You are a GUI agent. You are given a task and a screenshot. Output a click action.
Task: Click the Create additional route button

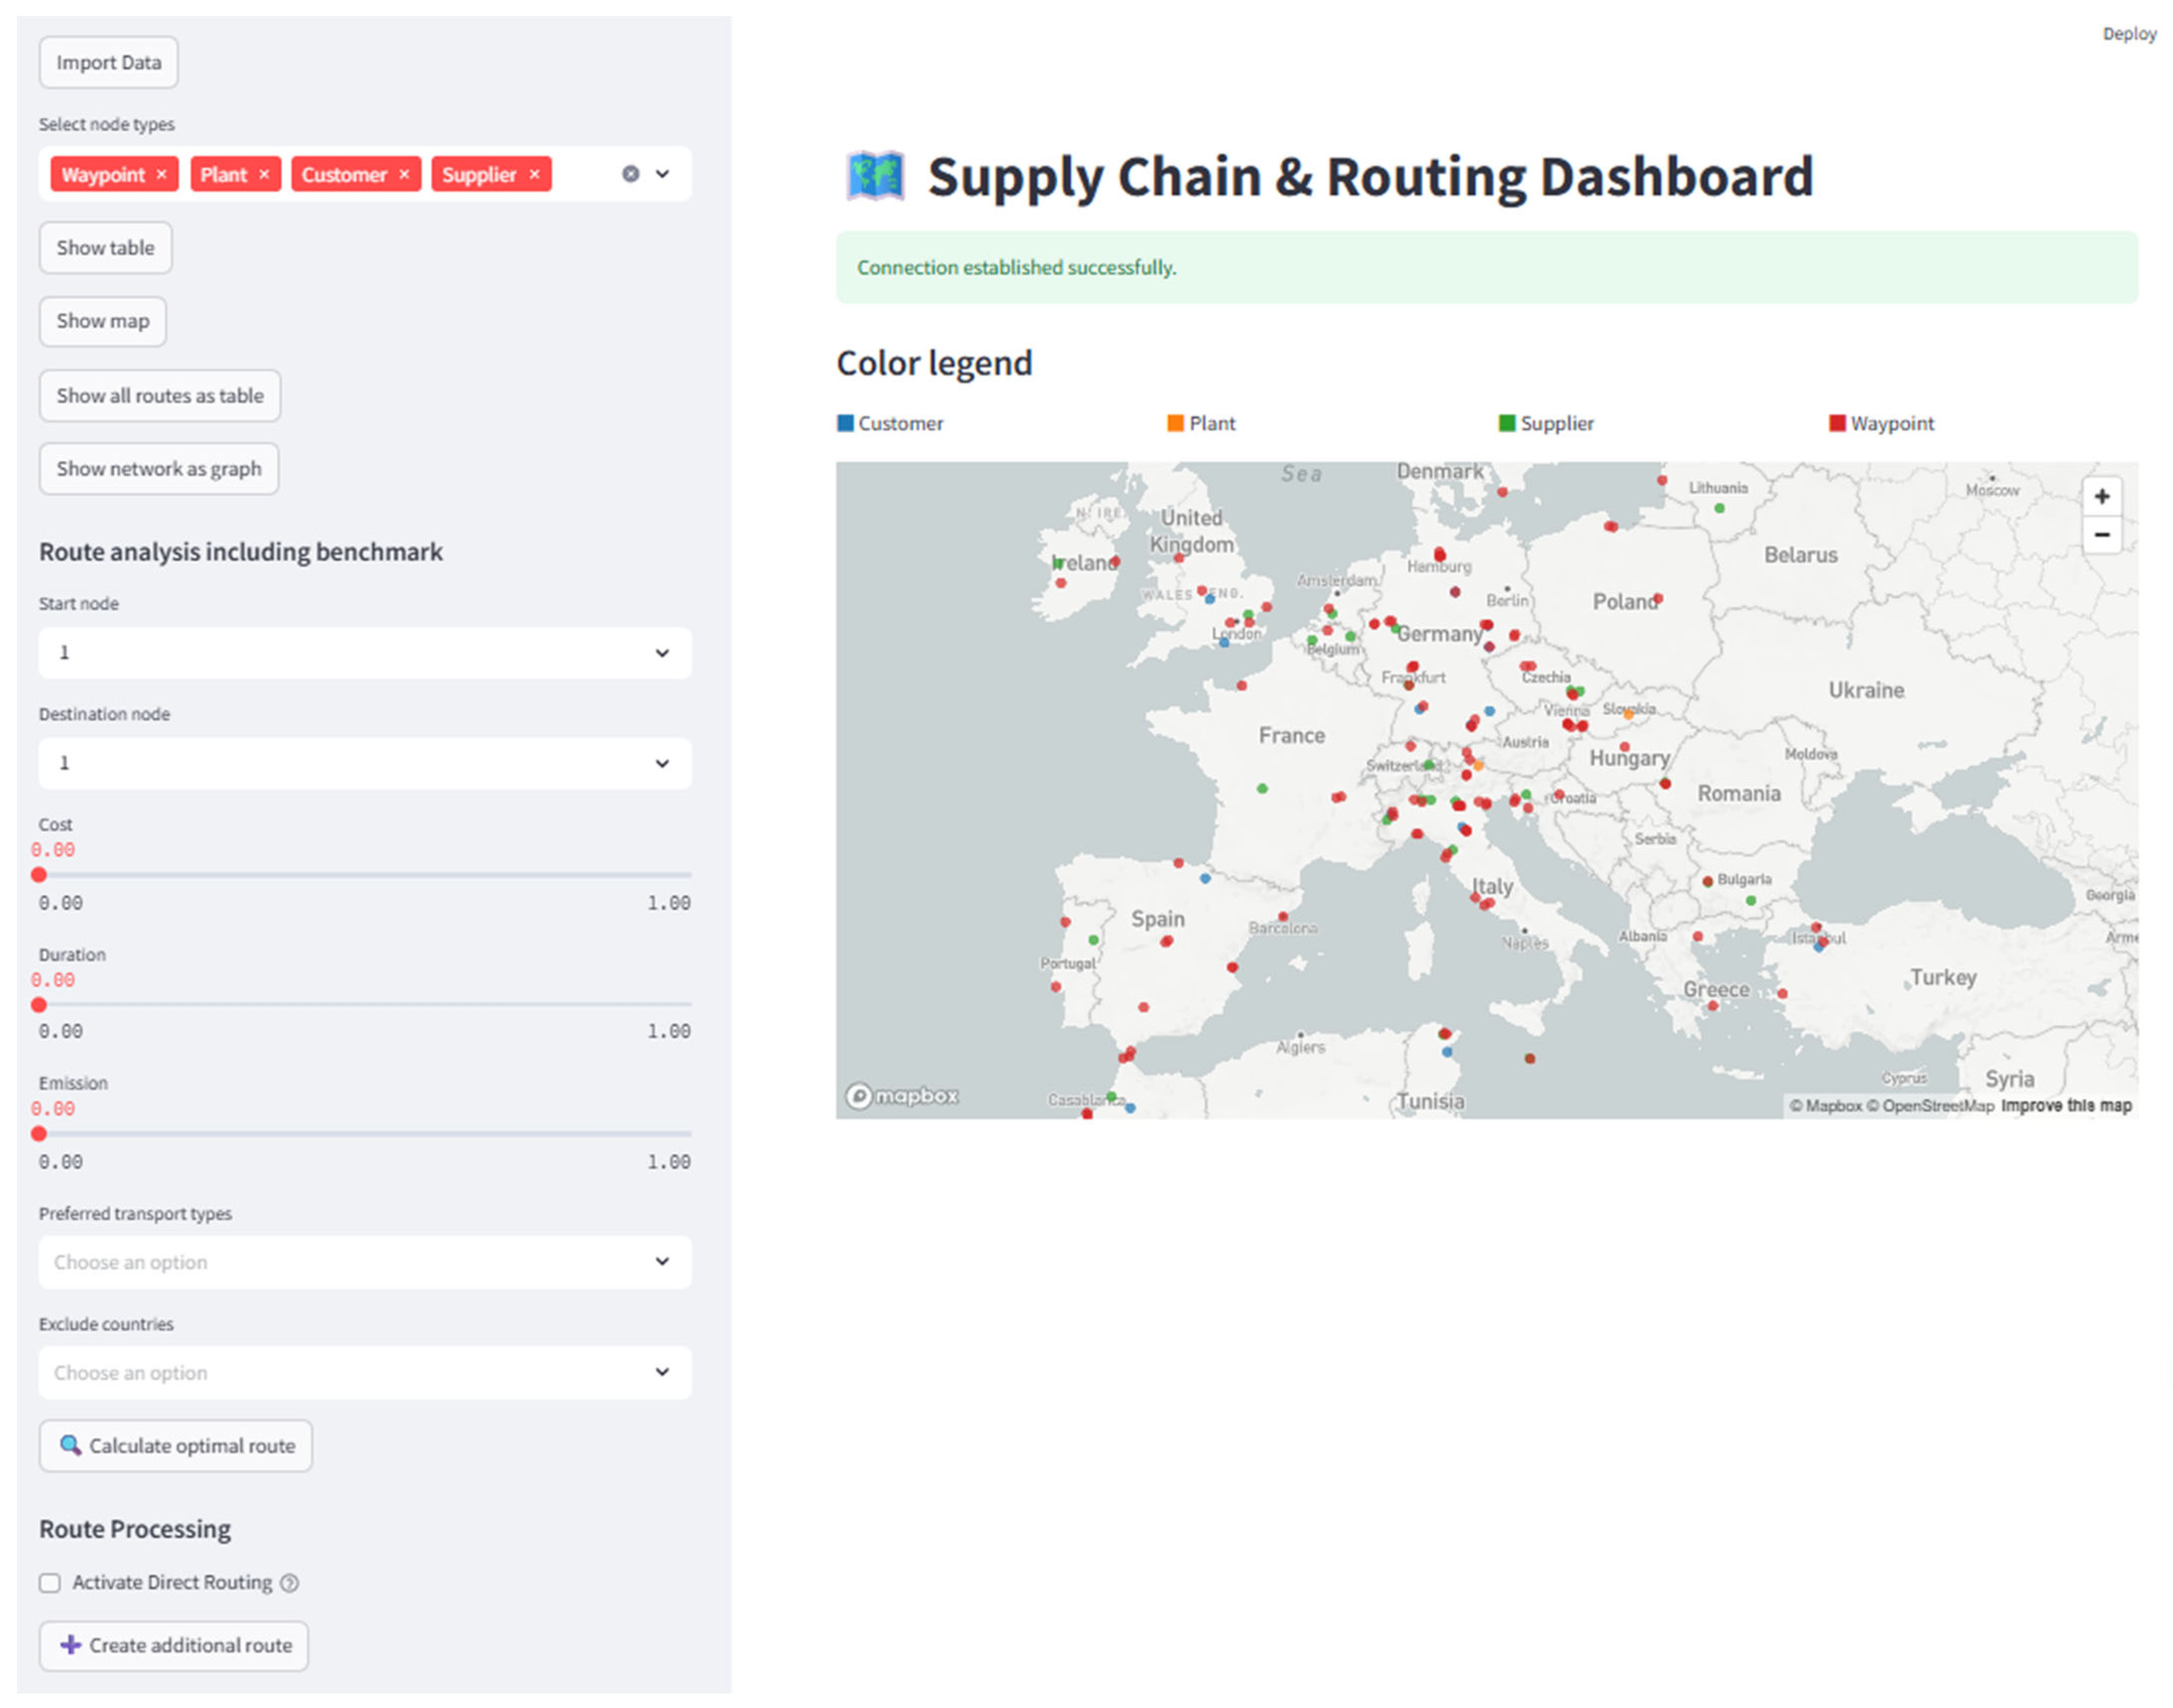[x=174, y=1646]
